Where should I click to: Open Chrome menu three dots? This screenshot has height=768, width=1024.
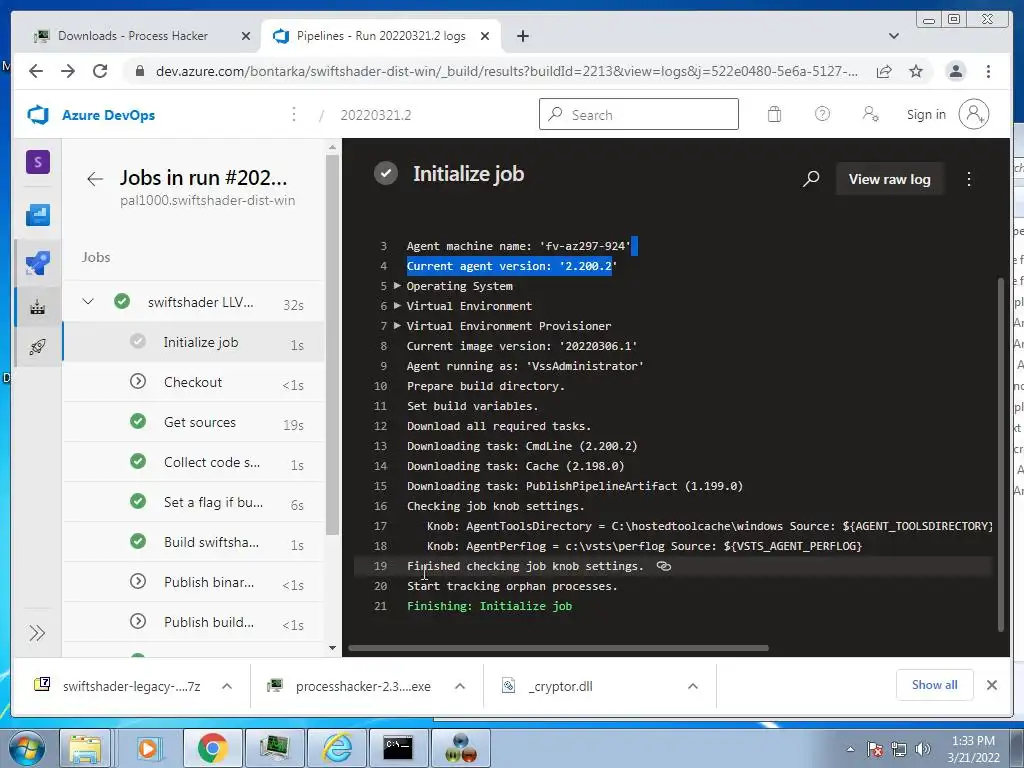pos(988,71)
